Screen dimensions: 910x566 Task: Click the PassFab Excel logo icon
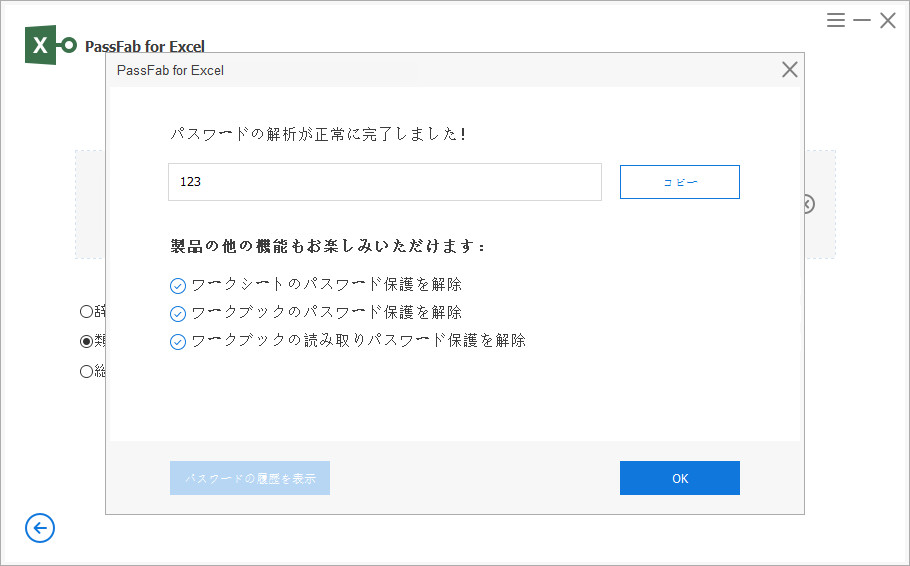point(50,46)
